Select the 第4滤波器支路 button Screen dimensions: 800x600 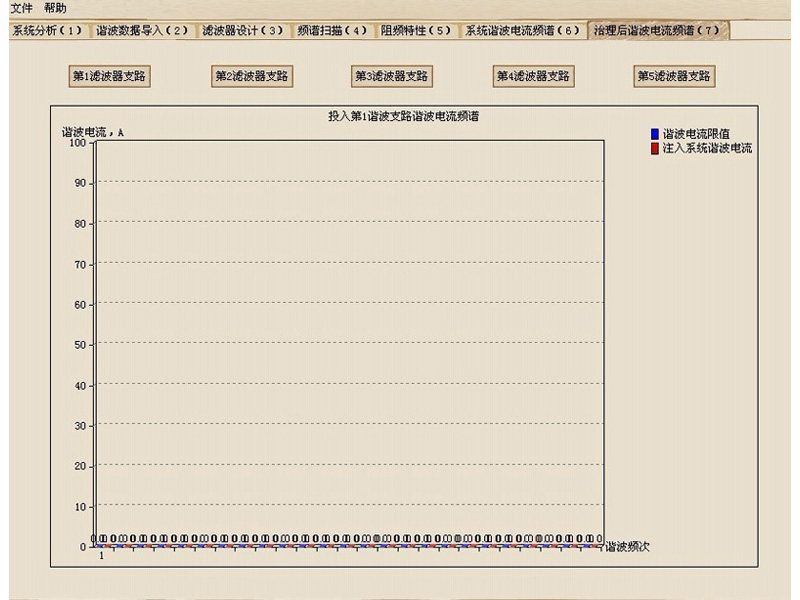coord(533,76)
